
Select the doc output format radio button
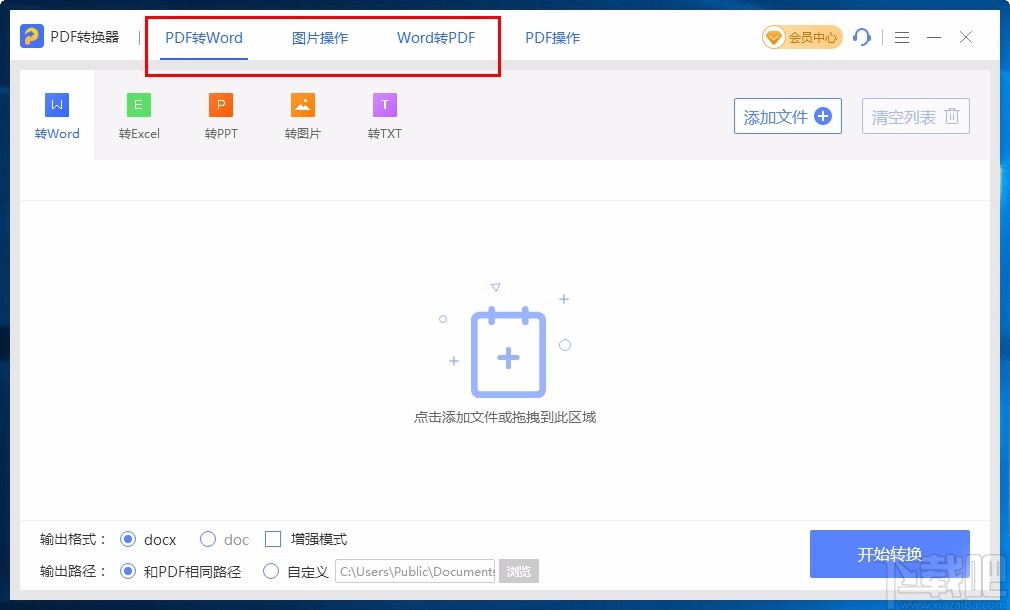coord(207,539)
